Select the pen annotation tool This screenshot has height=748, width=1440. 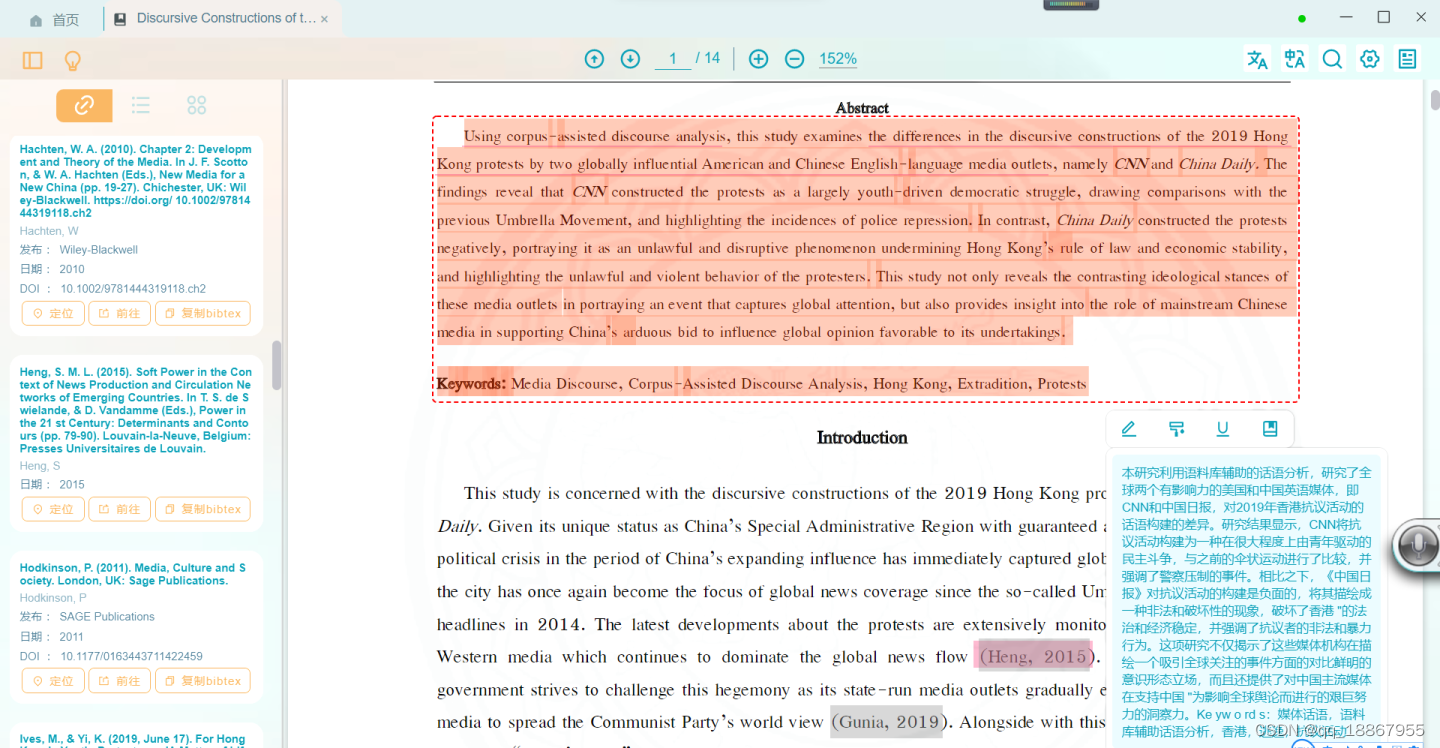pyautogui.click(x=1129, y=429)
